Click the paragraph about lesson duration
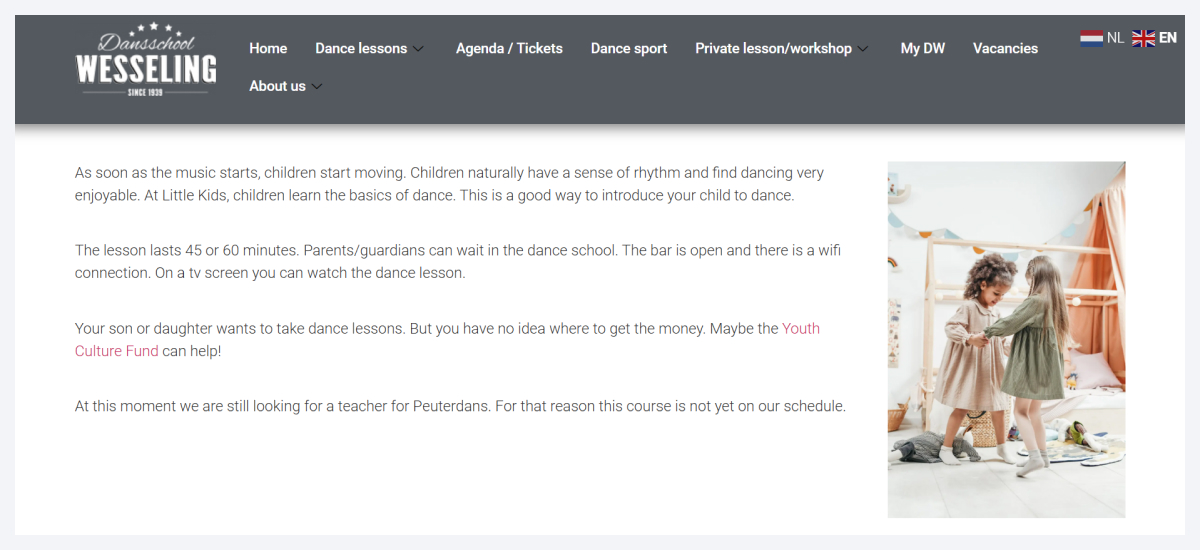This screenshot has height=550, width=1200. coord(457,261)
